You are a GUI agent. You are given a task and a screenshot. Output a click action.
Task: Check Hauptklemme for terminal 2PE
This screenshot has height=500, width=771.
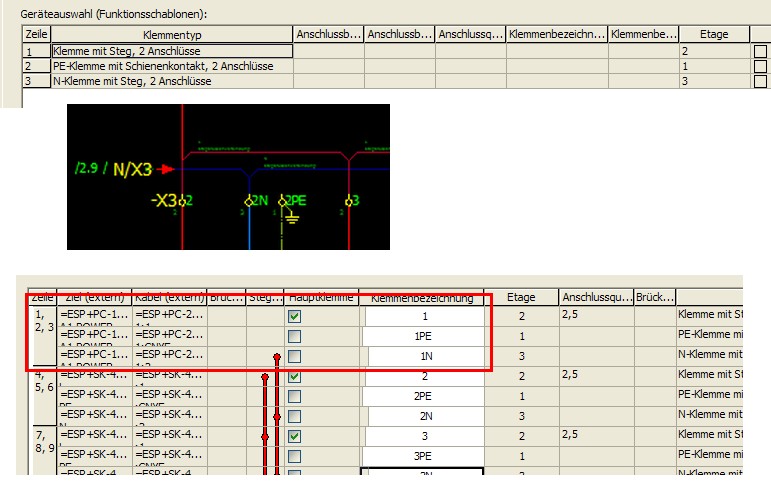[x=294, y=396]
